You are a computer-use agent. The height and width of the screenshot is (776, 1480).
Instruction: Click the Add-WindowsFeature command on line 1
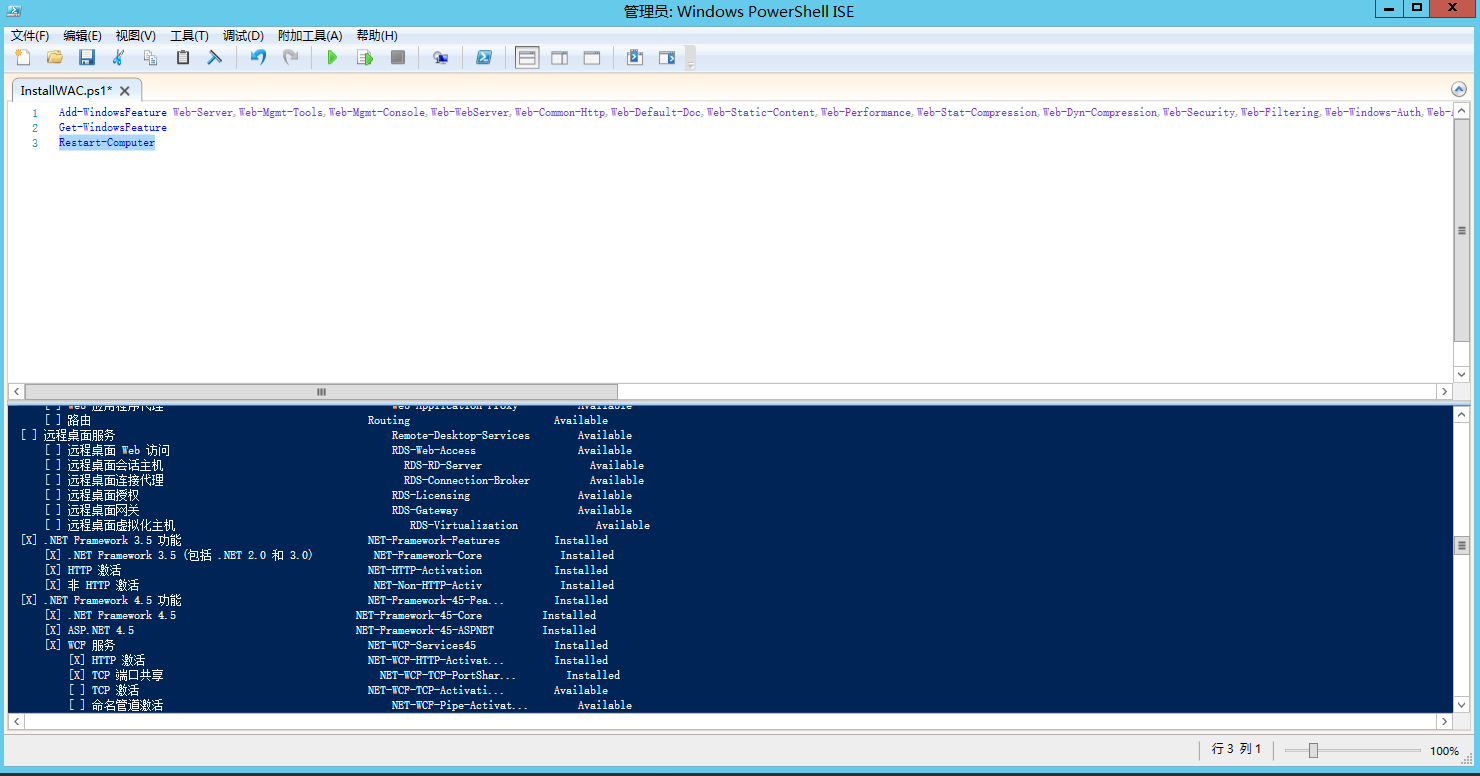pyautogui.click(x=113, y=113)
